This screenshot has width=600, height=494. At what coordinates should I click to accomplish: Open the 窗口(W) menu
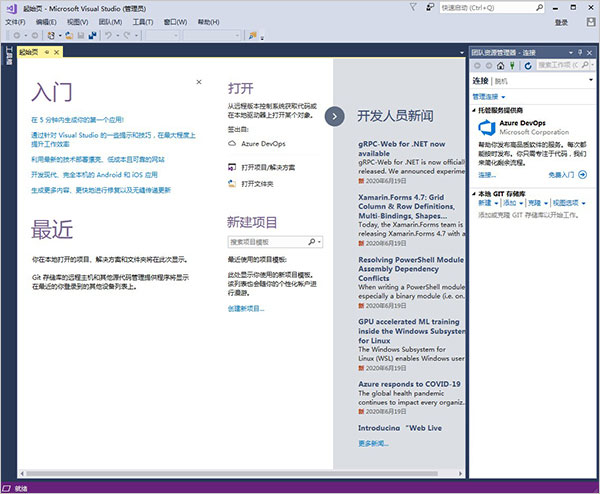[176, 22]
